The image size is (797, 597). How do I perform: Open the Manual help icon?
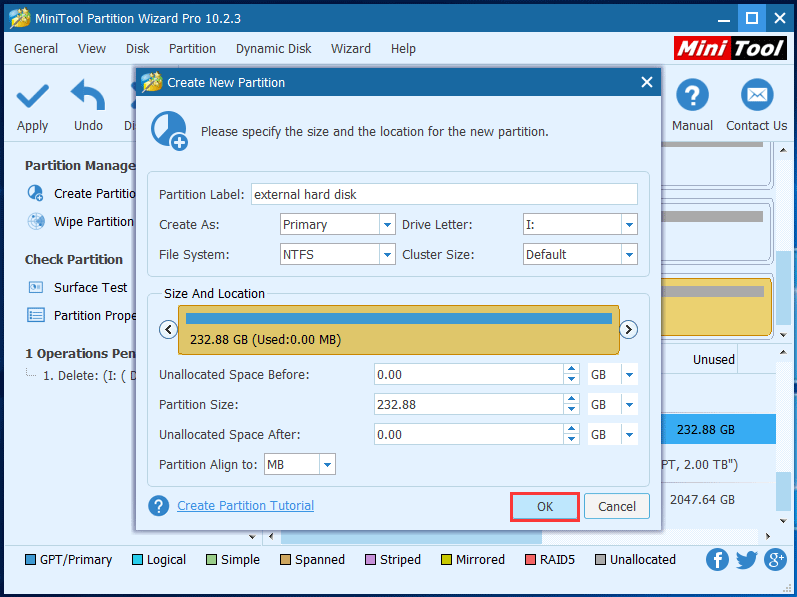(692, 95)
